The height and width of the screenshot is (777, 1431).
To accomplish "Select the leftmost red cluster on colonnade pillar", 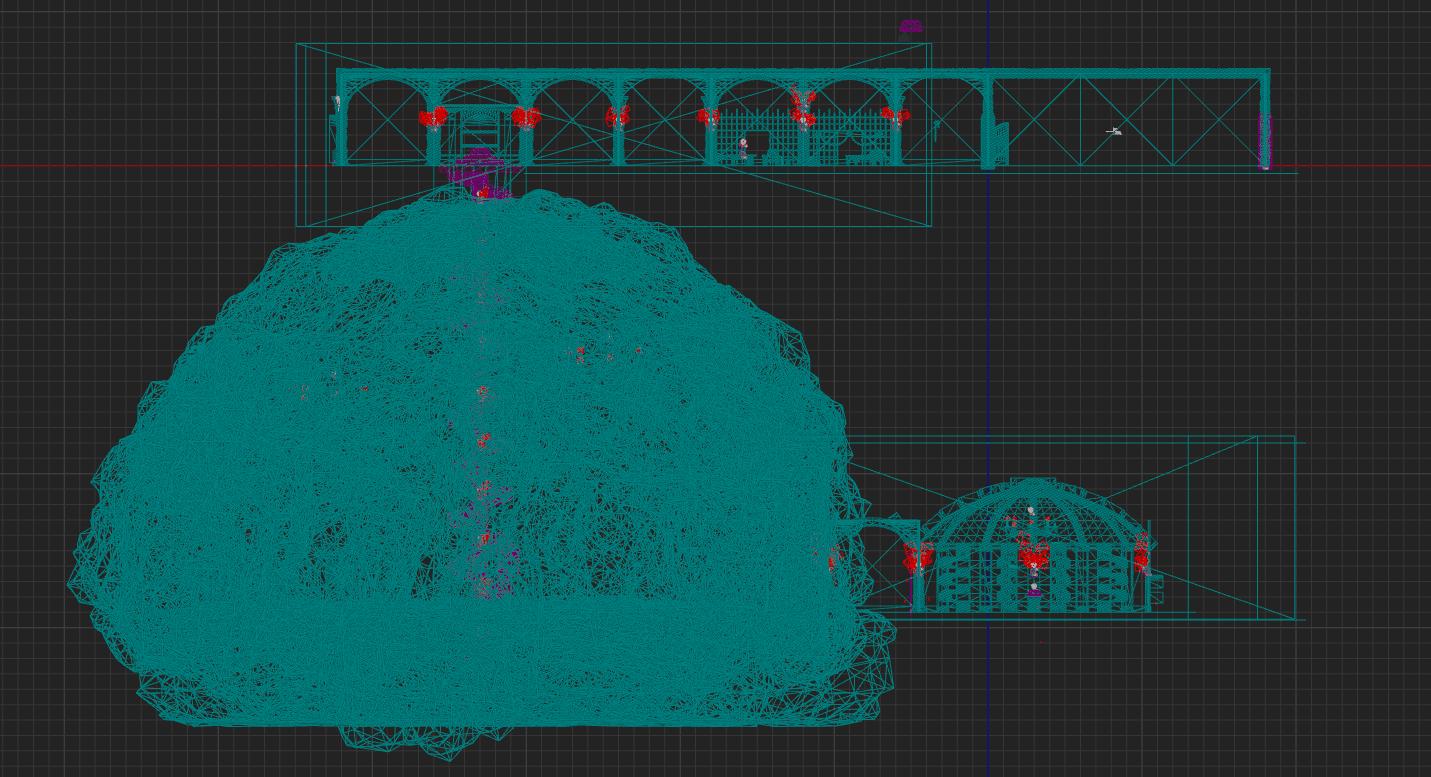I will (433, 118).
